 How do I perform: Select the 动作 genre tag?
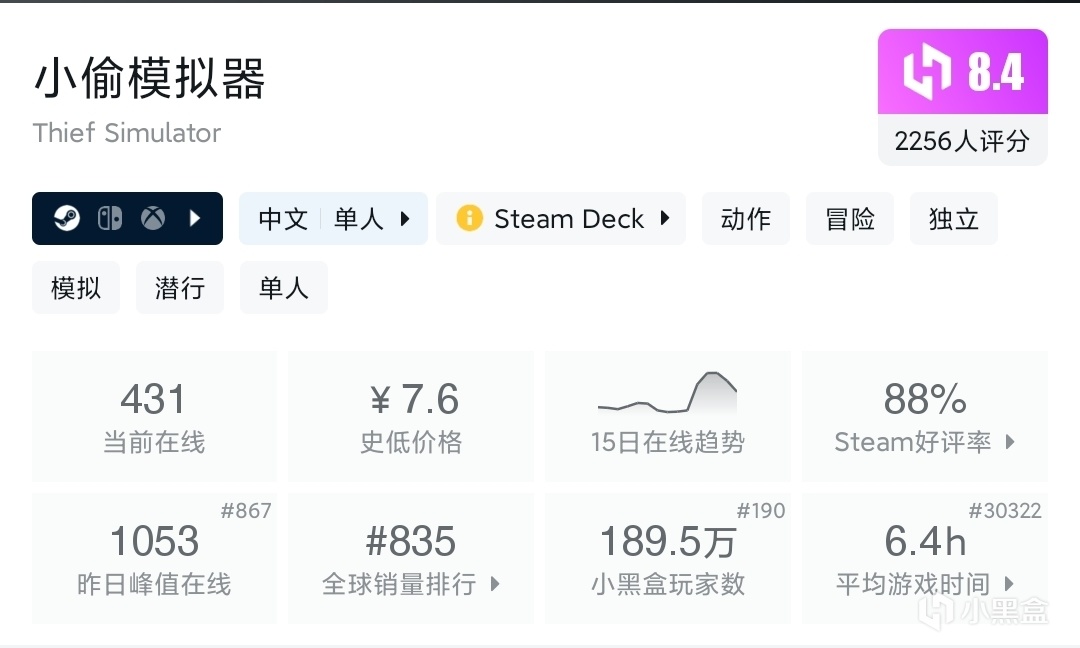746,218
